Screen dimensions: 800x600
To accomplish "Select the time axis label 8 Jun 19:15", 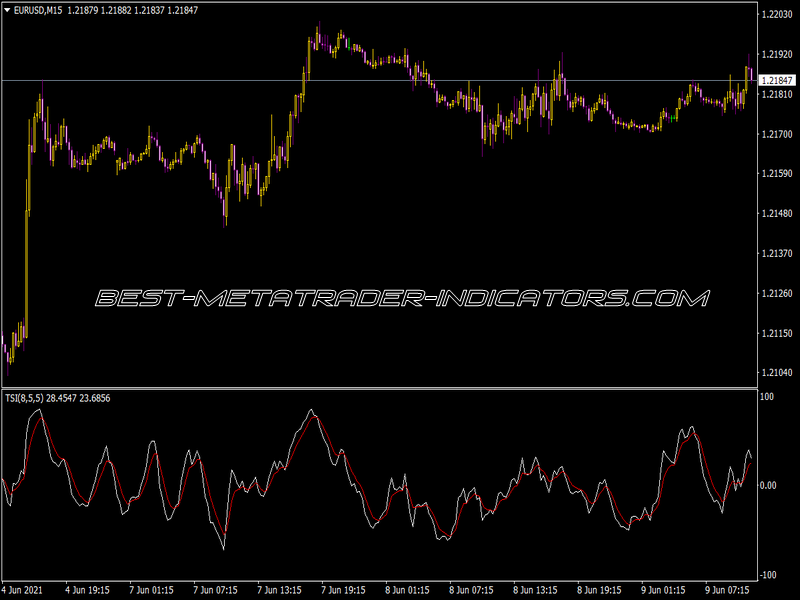I will point(599,590).
